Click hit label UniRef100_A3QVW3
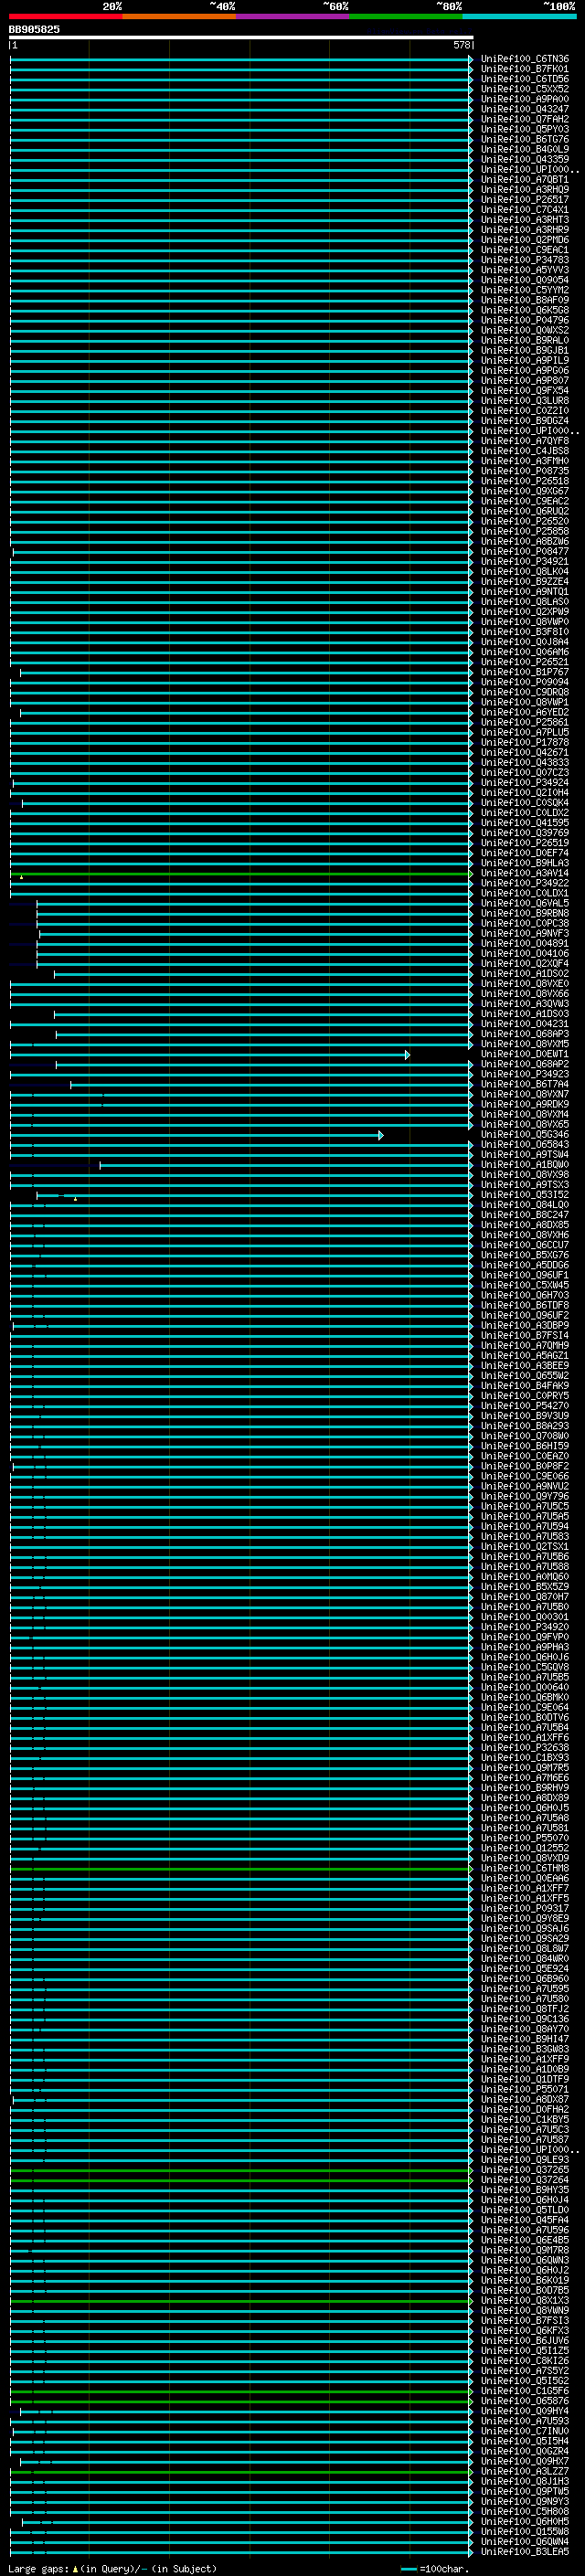 525,1004
